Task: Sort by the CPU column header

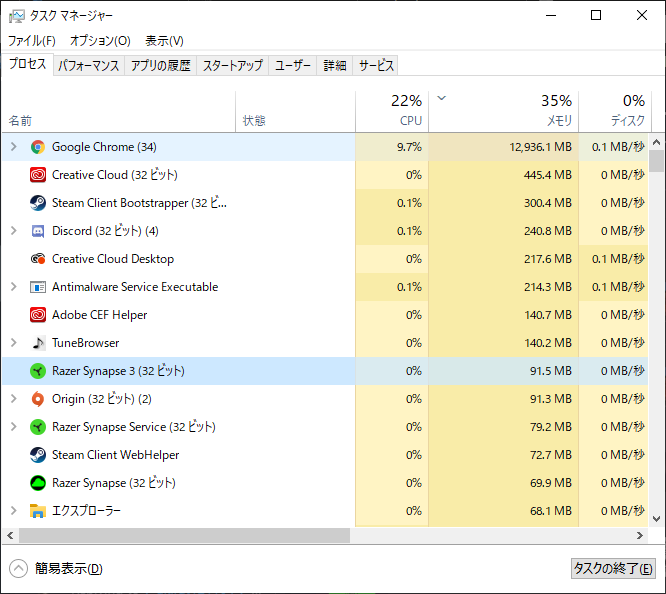Action: 392,111
